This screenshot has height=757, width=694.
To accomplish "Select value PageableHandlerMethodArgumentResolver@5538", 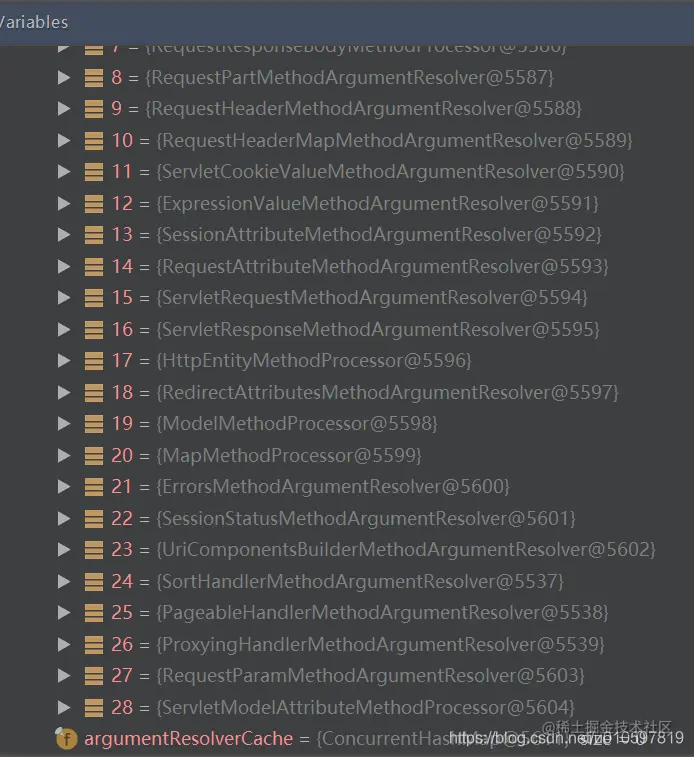I will click(x=382, y=613).
